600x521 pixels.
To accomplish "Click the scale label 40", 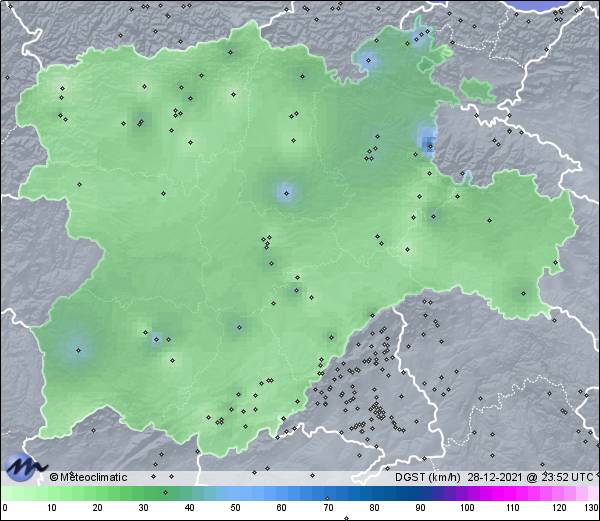I will tap(189, 508).
